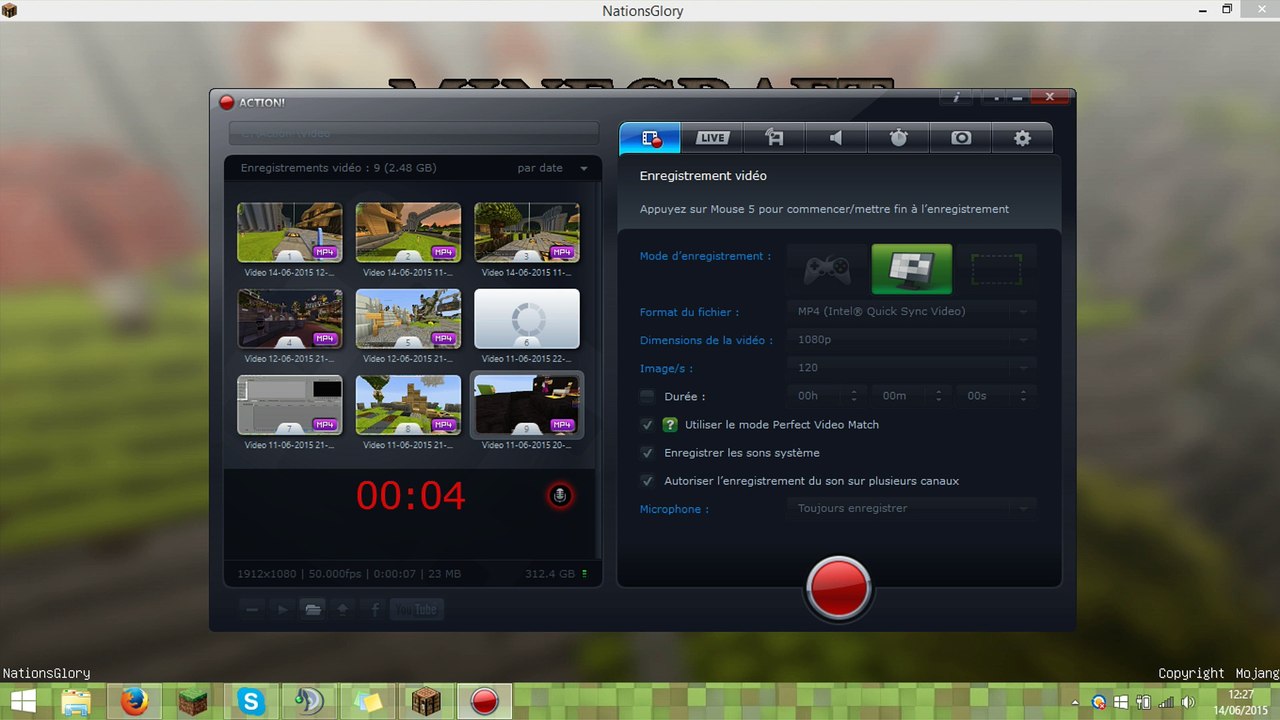The image size is (1280, 720).
Task: Select video thumbnail number 7
Action: pyautogui.click(x=289, y=404)
